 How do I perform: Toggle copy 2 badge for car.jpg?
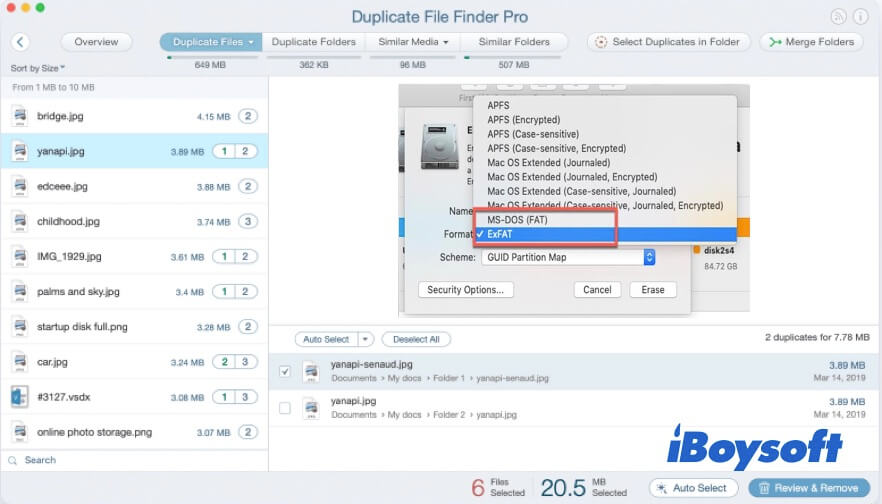(225, 361)
